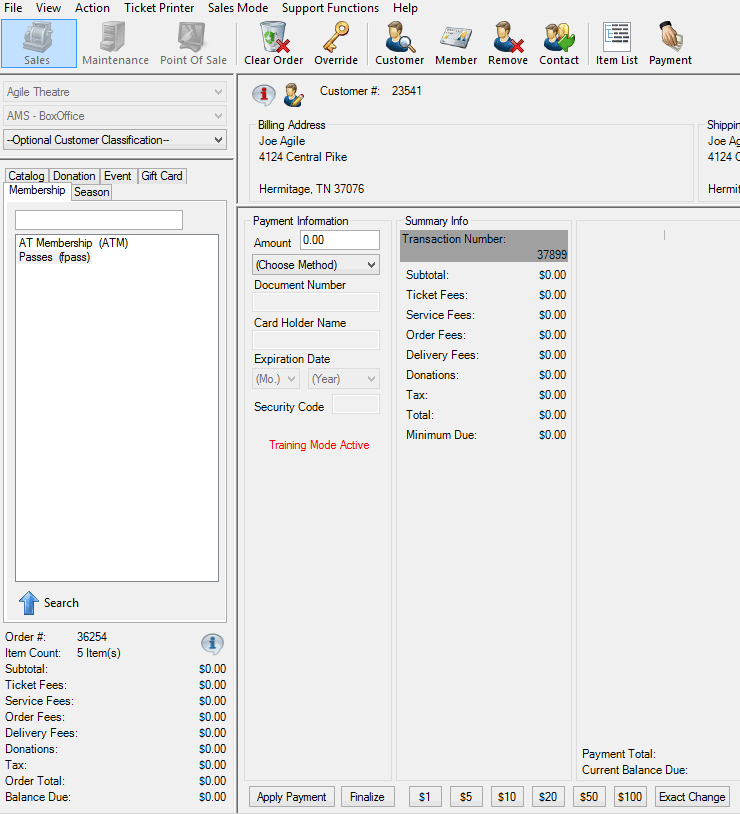The width and height of the screenshot is (740, 814).
Task: Switch to the Event tab
Action: coord(118,176)
